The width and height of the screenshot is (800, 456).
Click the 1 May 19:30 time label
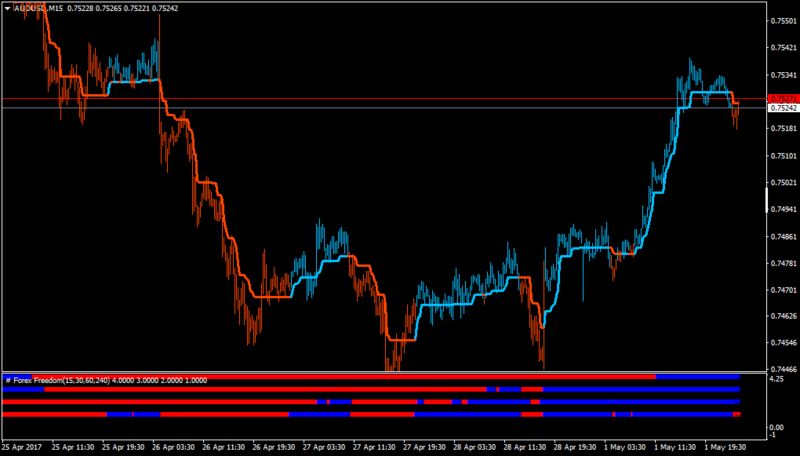725,447
